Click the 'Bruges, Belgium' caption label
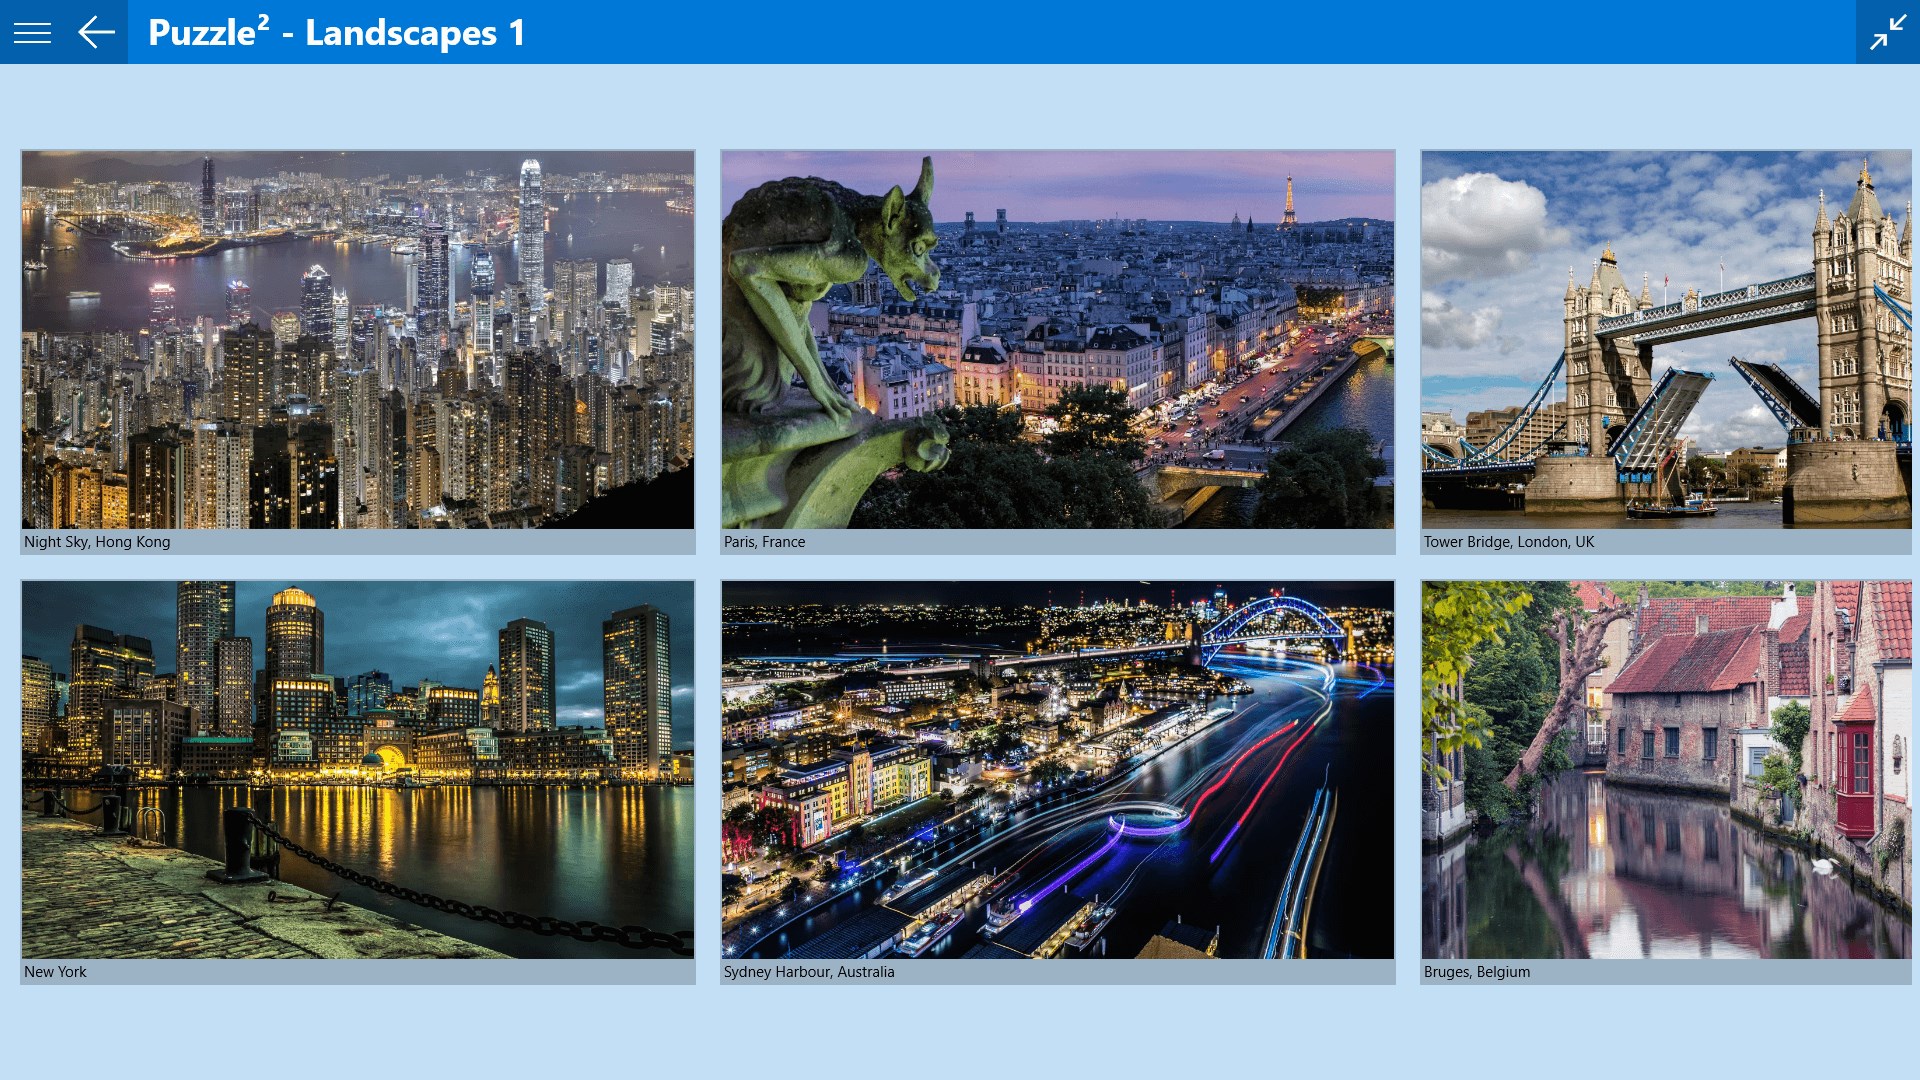 click(1476, 972)
